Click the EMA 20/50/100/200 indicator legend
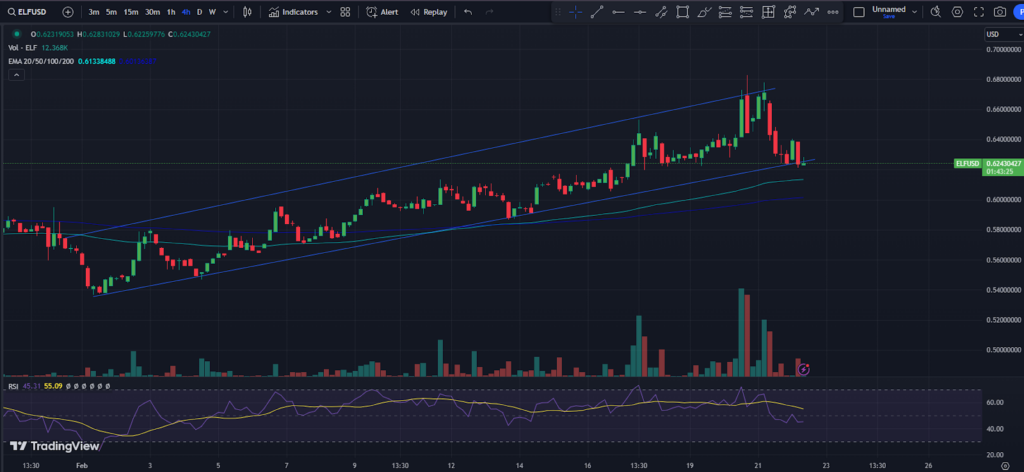Viewport: 1024px width, 472px height. pos(40,61)
